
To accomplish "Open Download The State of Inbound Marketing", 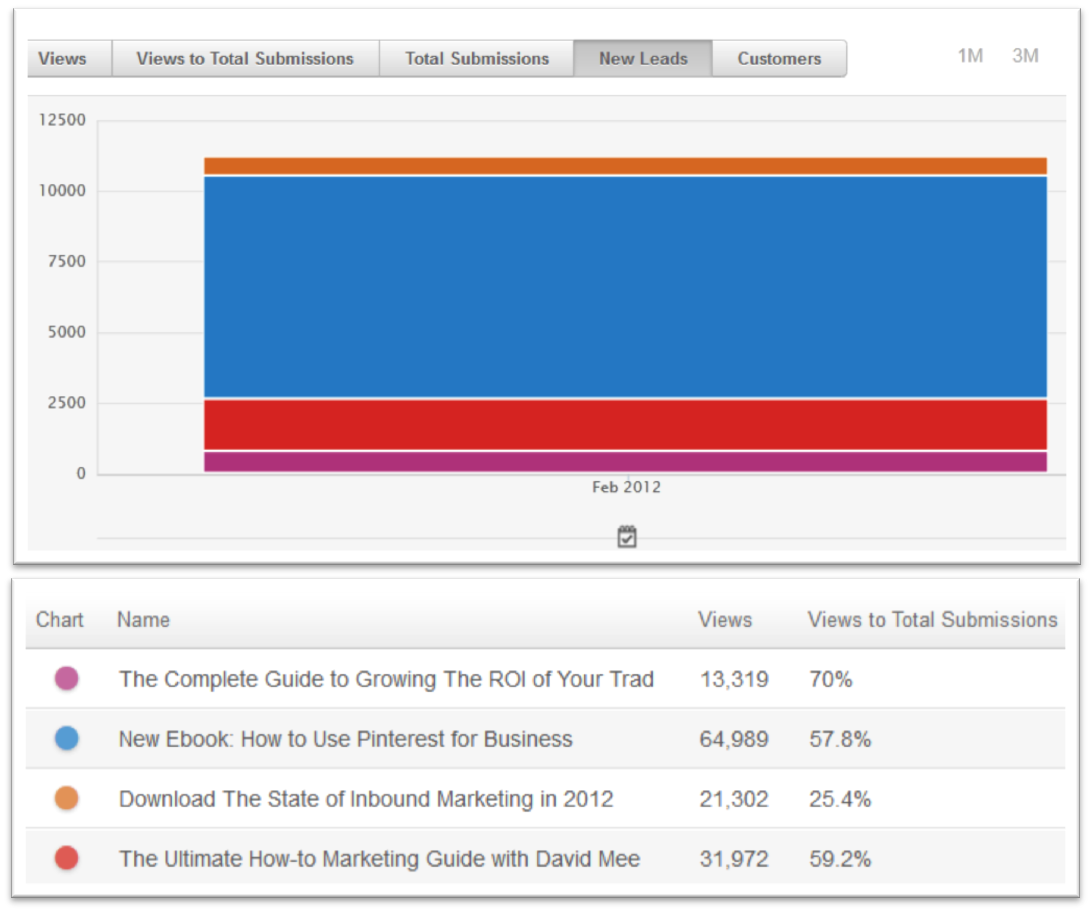I will (366, 800).
